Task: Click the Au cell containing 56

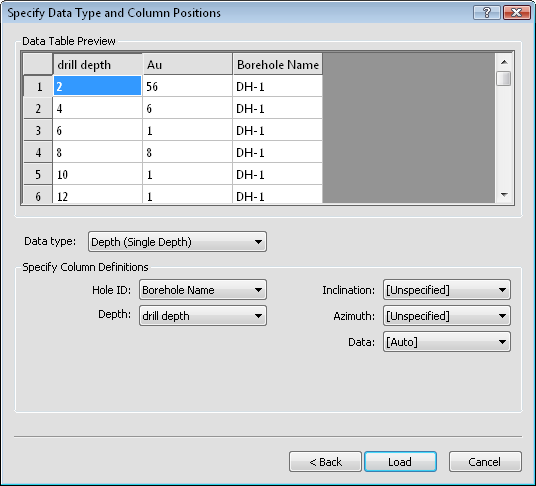Action: (187, 86)
